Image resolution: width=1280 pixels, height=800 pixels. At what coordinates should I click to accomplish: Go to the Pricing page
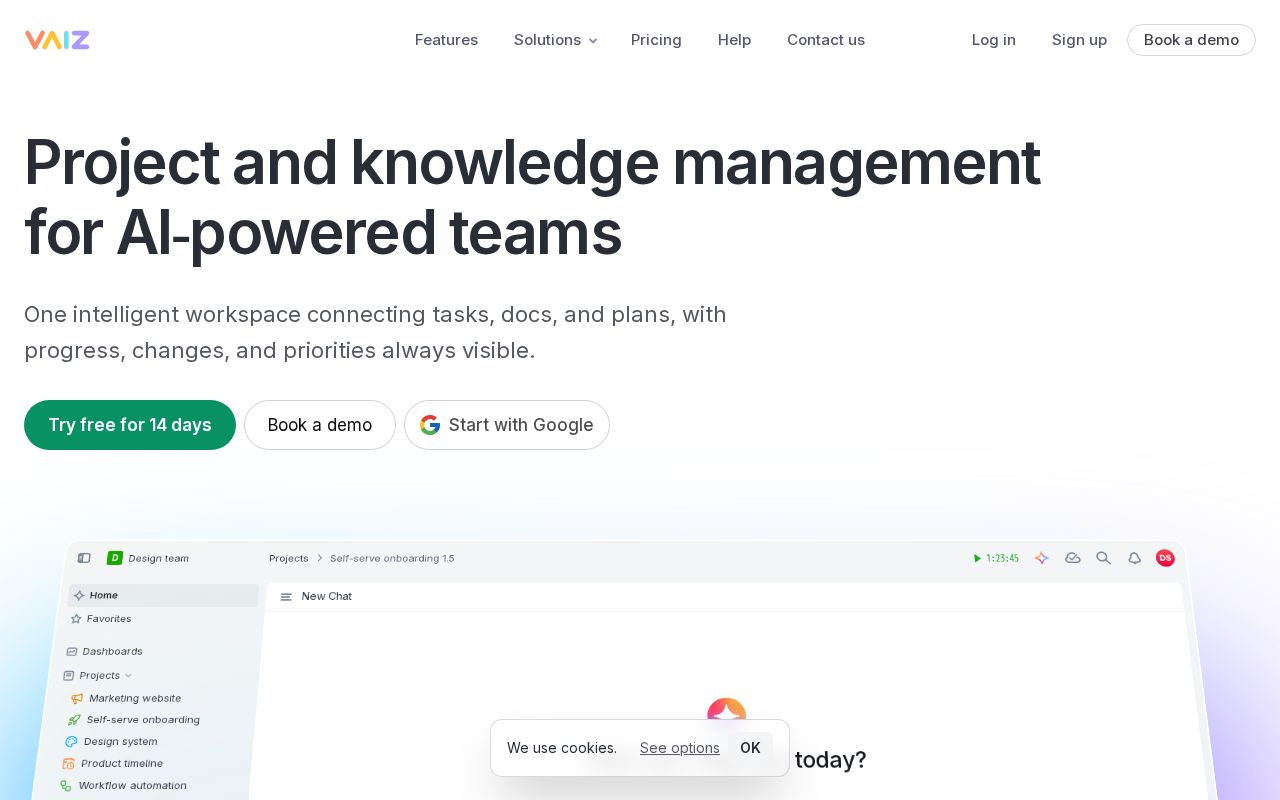(656, 40)
